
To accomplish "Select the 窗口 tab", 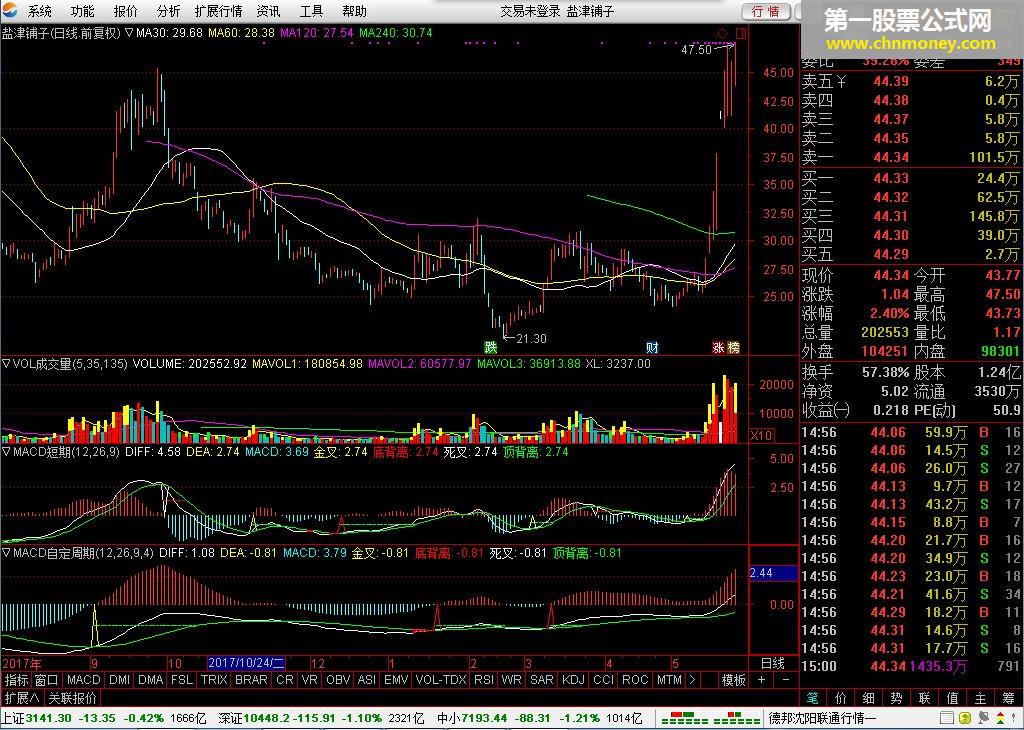I will pos(46,680).
